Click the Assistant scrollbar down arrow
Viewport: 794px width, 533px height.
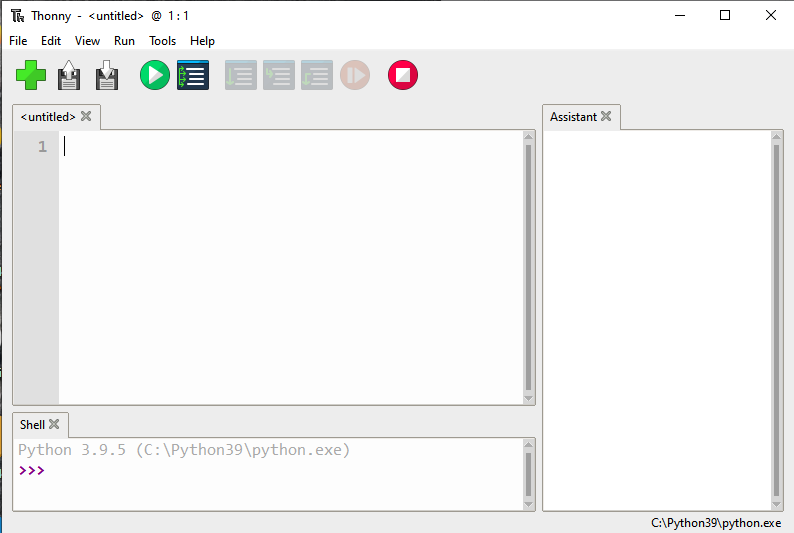point(776,505)
